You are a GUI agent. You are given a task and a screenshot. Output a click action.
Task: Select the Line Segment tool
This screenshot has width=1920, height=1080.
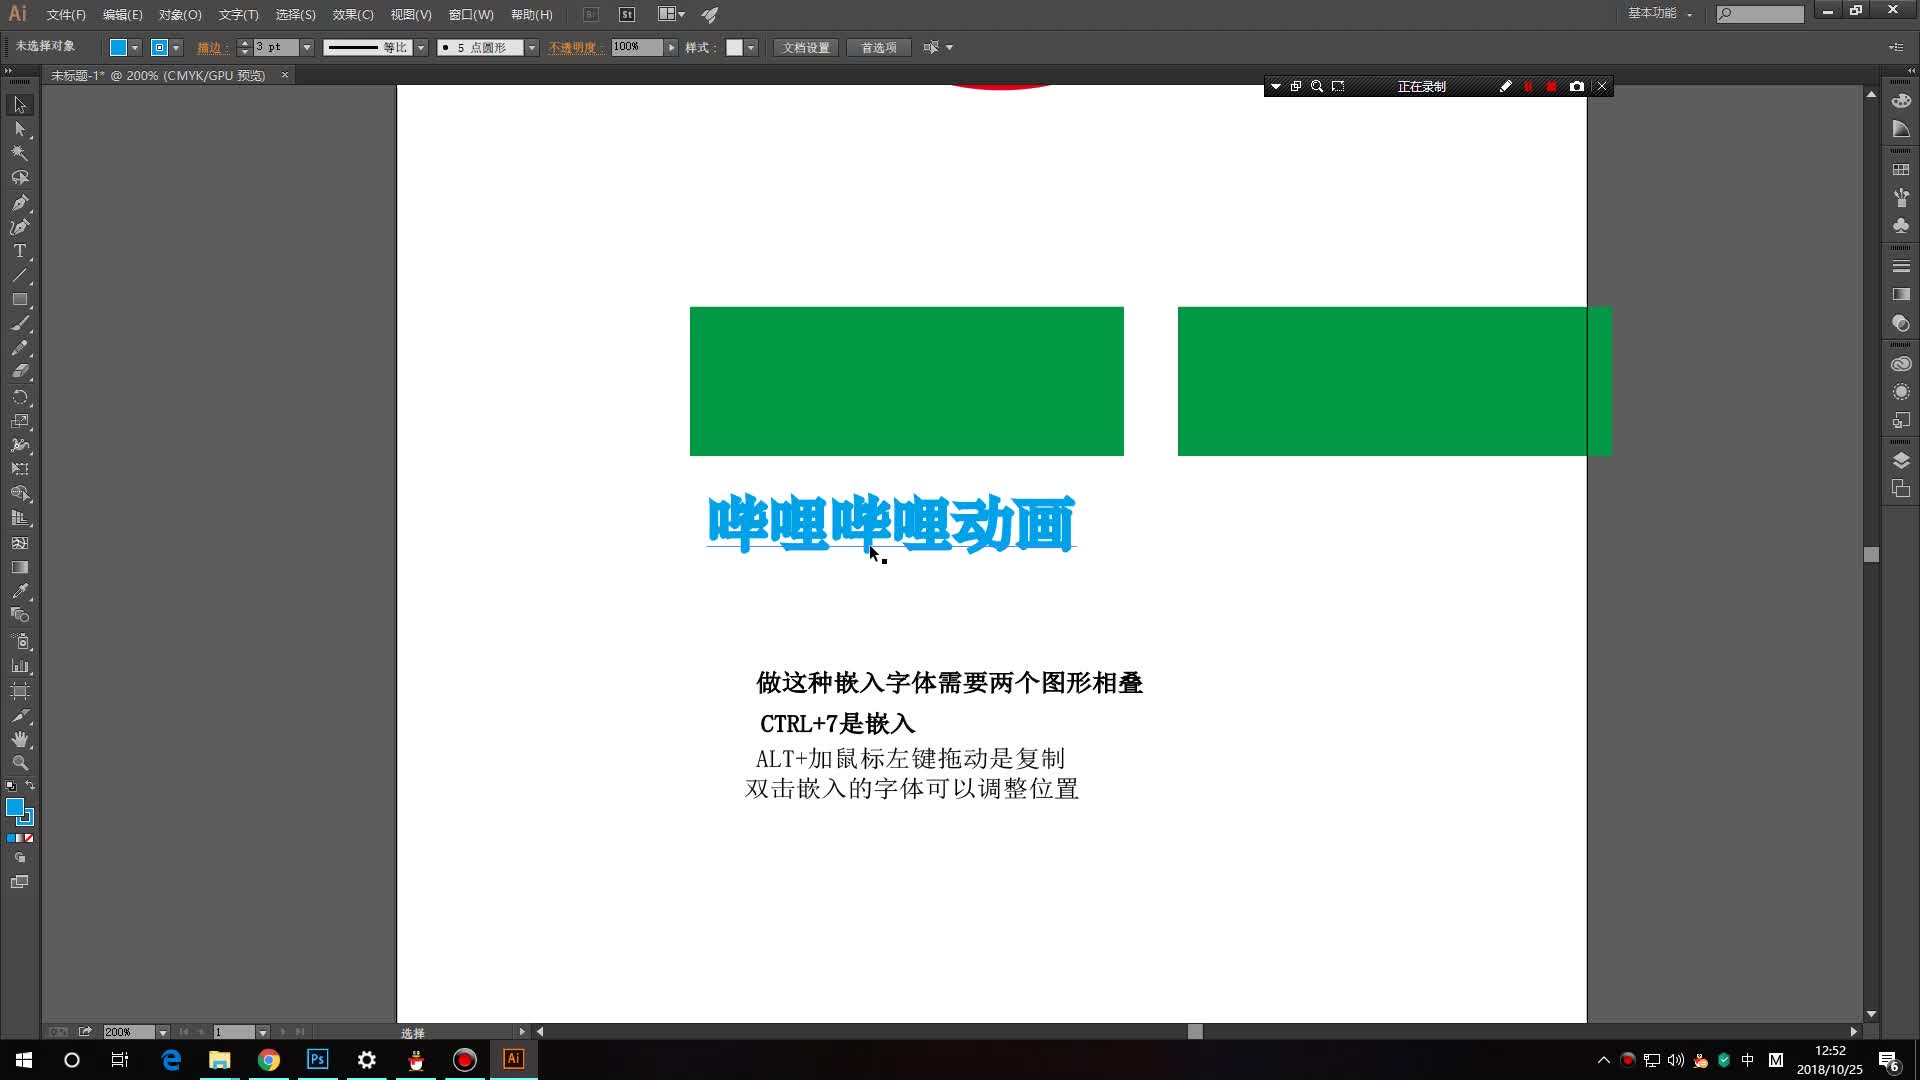20,275
